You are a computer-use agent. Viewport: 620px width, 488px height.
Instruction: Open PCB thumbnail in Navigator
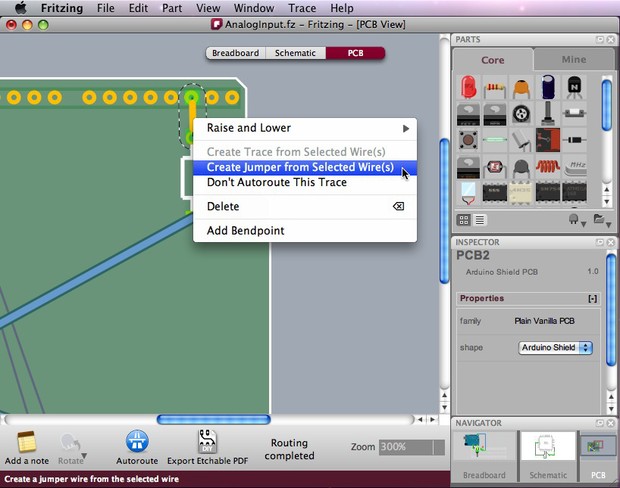(x=598, y=456)
